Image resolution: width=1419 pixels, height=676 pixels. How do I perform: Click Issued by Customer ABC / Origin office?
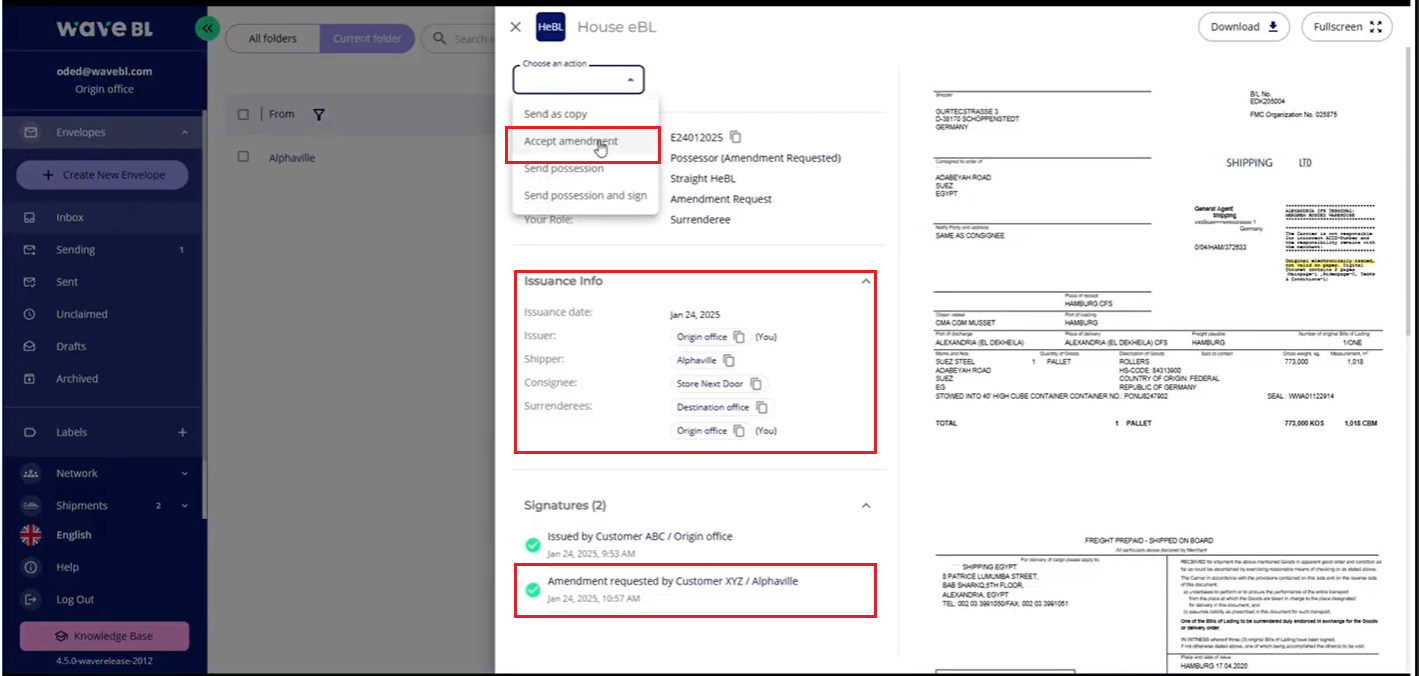640,536
